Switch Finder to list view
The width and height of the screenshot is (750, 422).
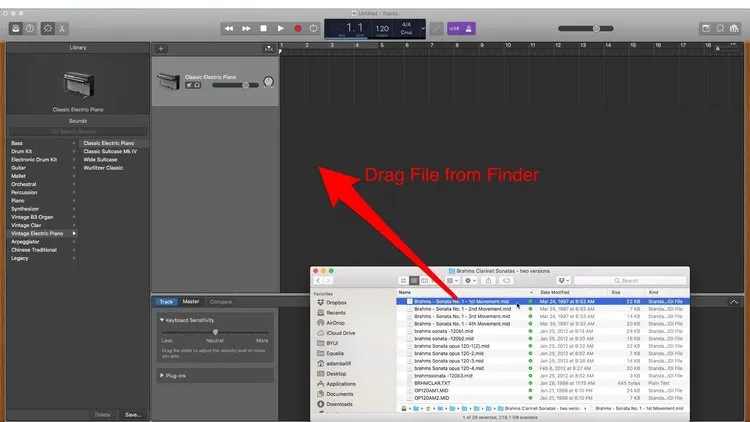pos(414,281)
